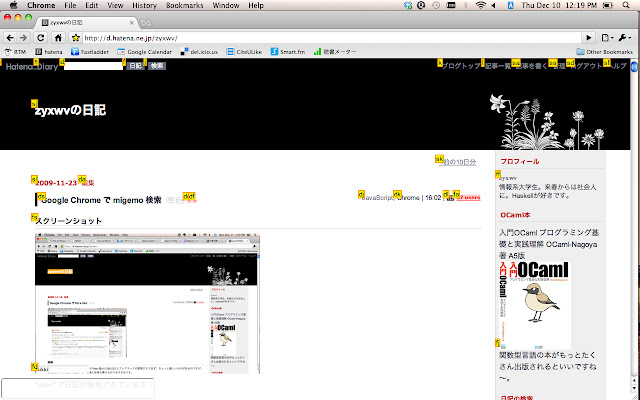This screenshot has width=640, height=400.
Task: Click the JavaScript category link
Action: coord(377,198)
